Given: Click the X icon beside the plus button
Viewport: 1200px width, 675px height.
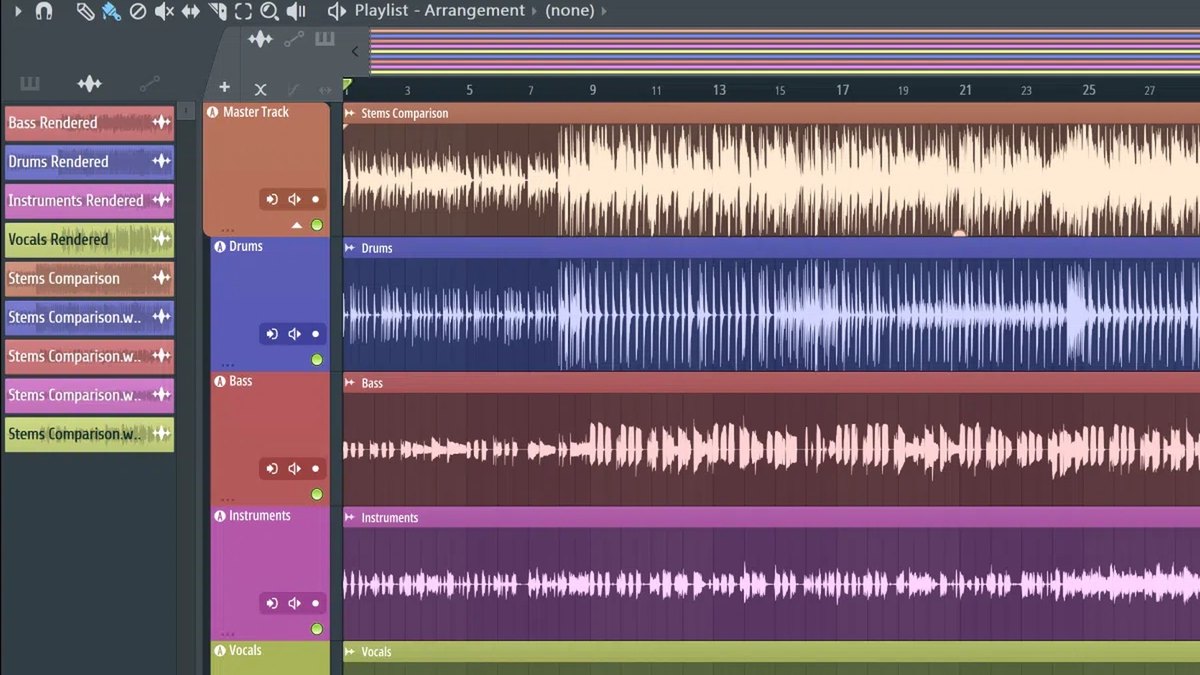Looking at the screenshot, I should tap(260, 89).
